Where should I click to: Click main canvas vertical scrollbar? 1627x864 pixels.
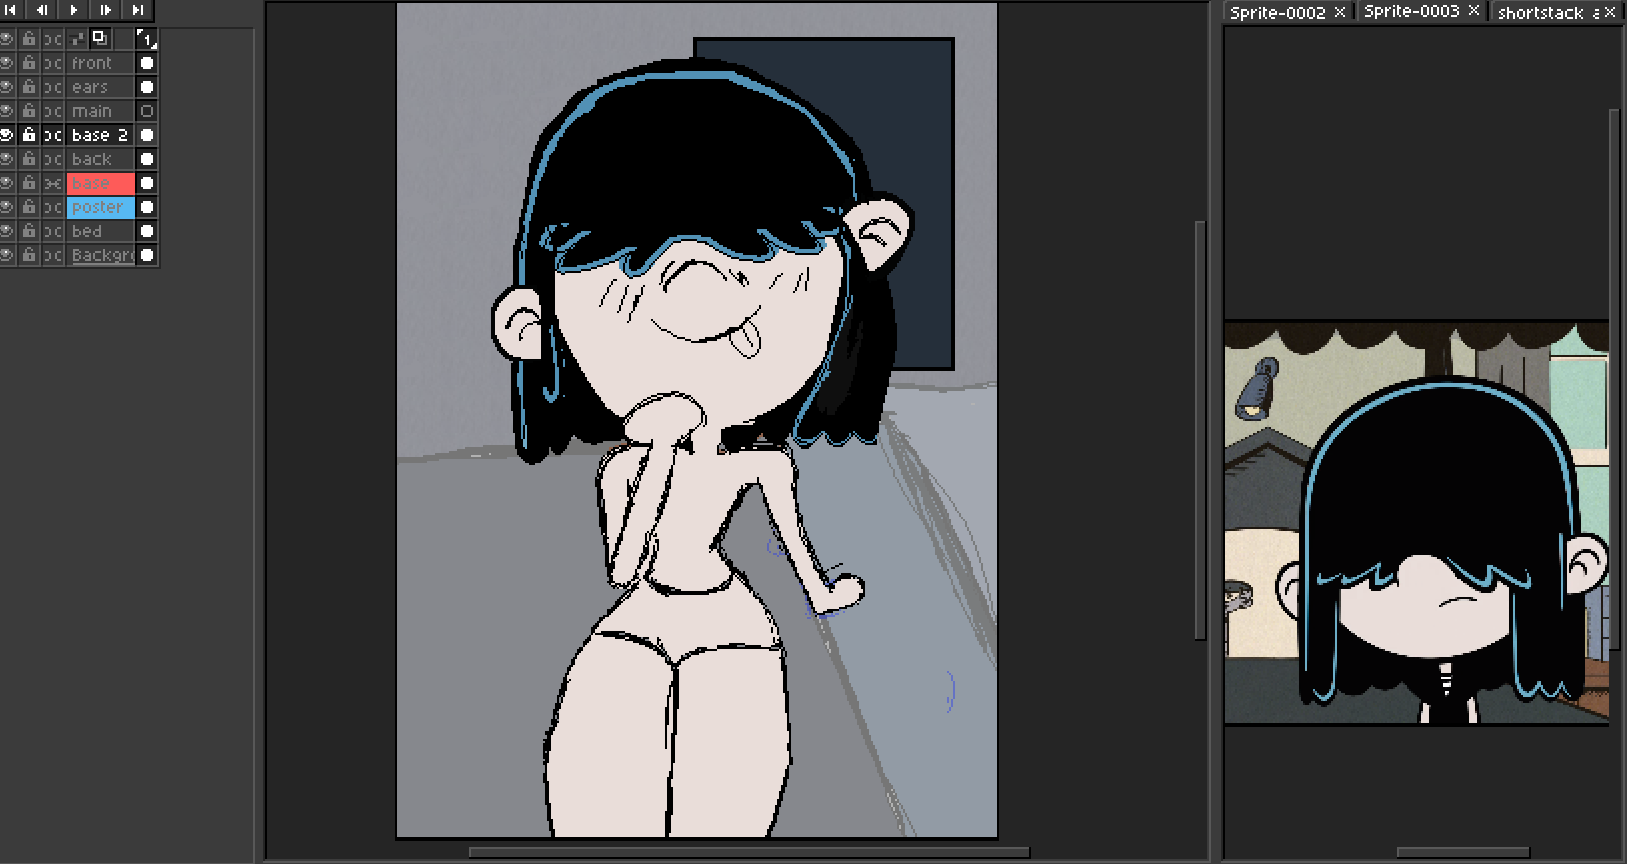[1200, 430]
